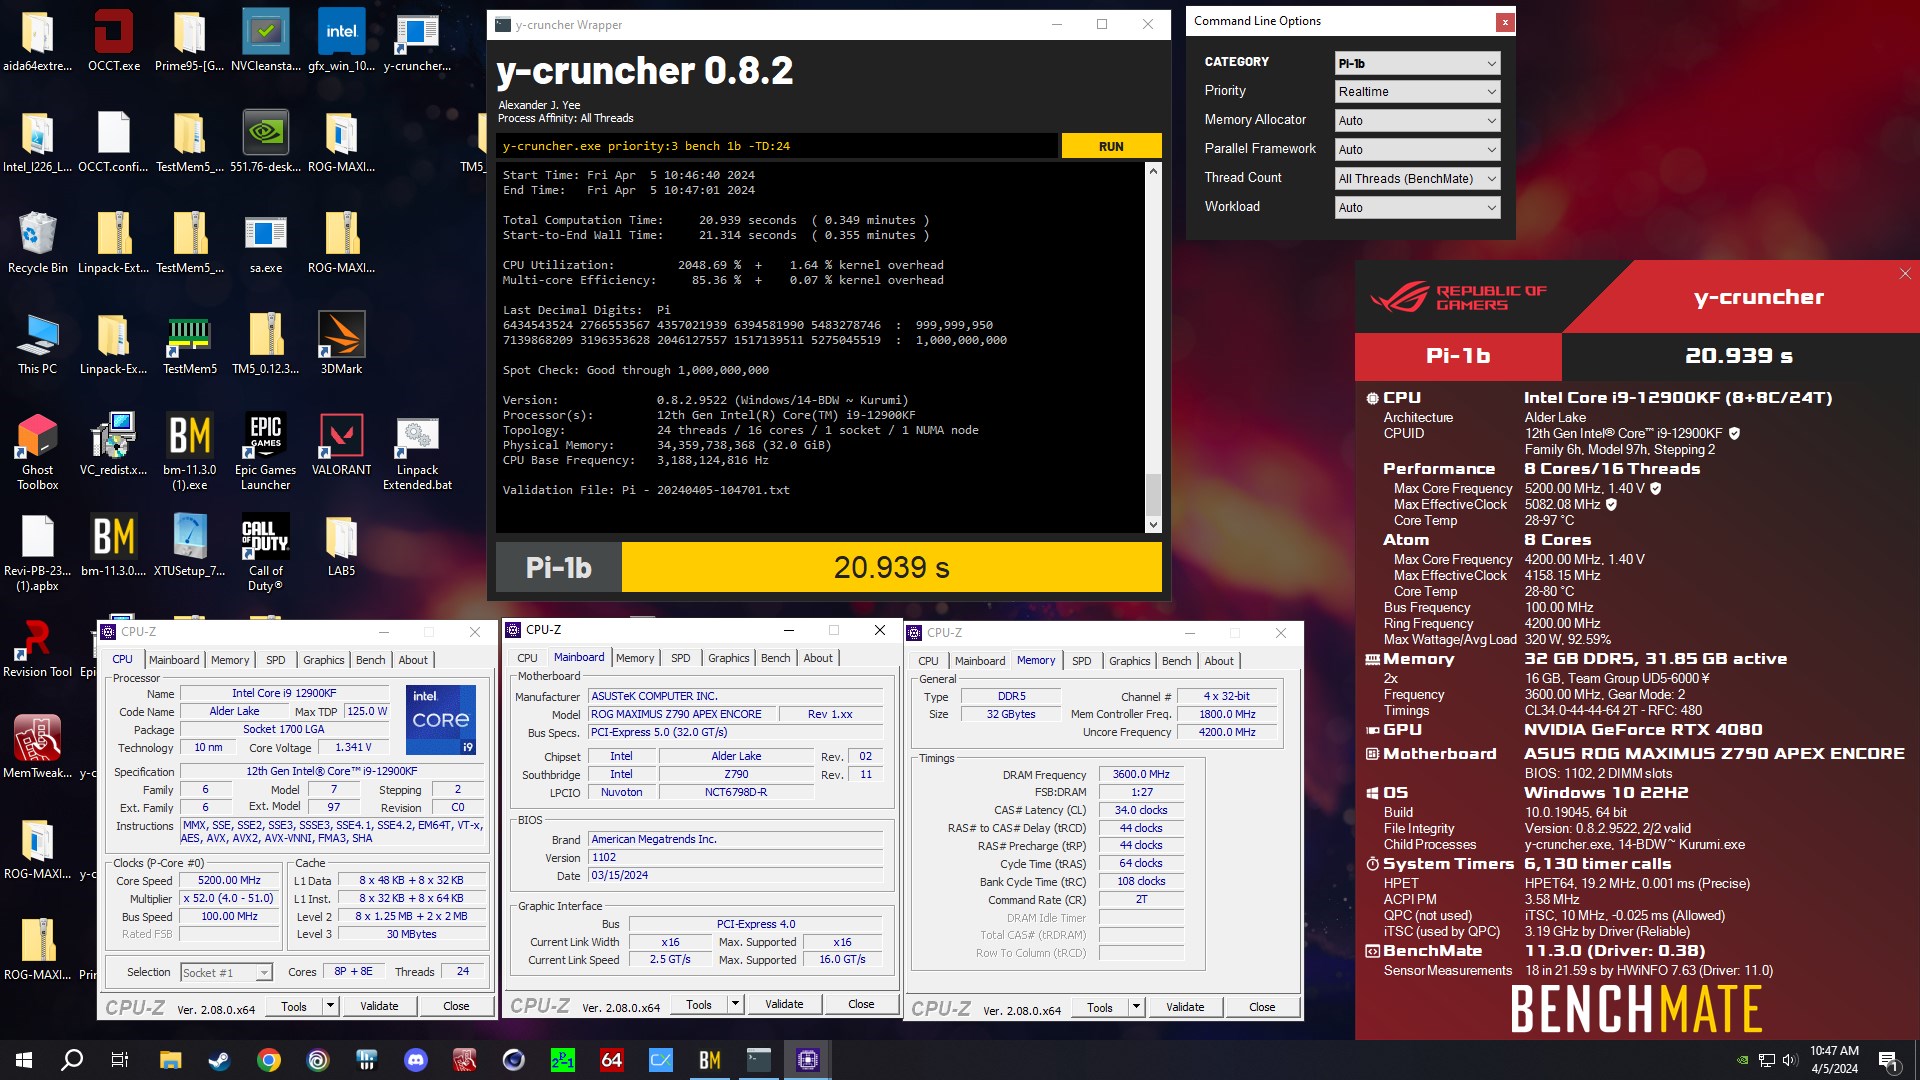Open the aida64extreme desktop shortcut
The height and width of the screenshot is (1080, 1920).
pos(37,41)
